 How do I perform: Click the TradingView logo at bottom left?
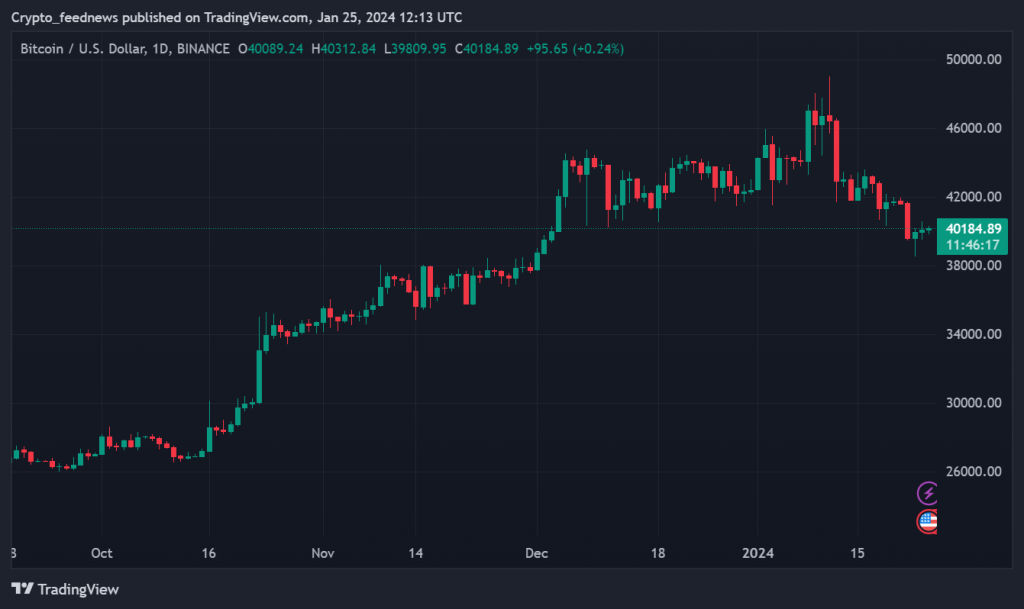(65, 589)
